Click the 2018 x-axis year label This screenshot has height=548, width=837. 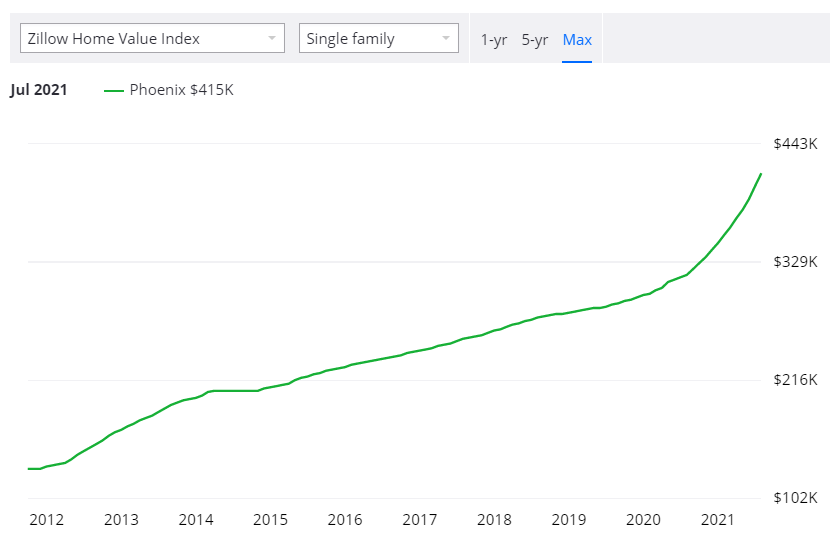coord(494,520)
